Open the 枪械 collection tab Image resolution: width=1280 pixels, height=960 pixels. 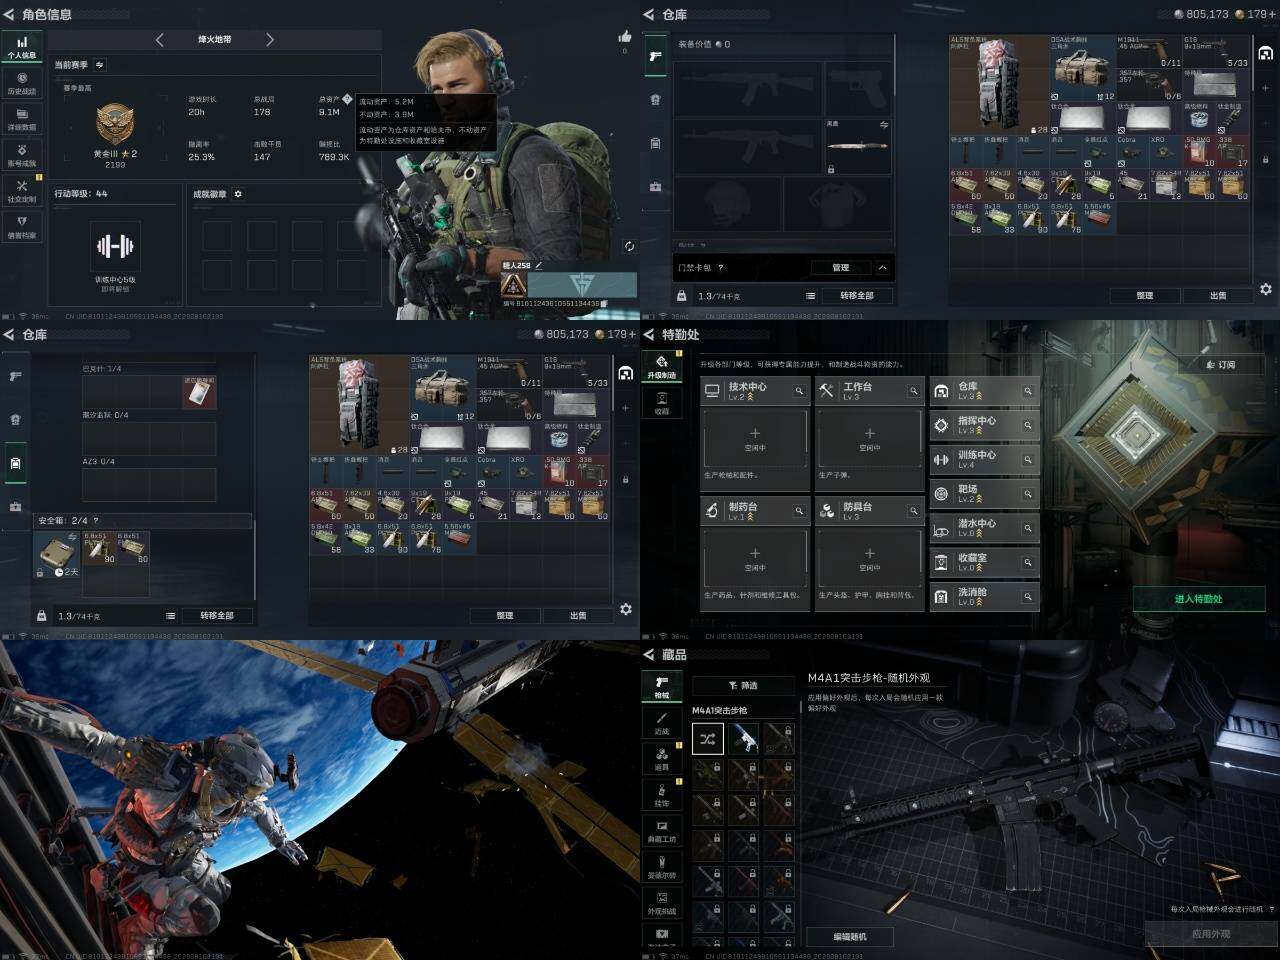pyautogui.click(x=661, y=687)
